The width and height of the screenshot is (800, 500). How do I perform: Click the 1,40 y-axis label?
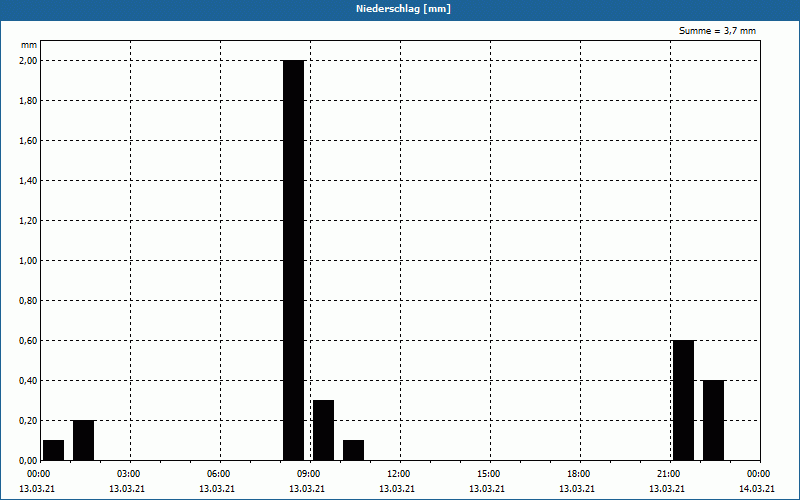pos(28,181)
